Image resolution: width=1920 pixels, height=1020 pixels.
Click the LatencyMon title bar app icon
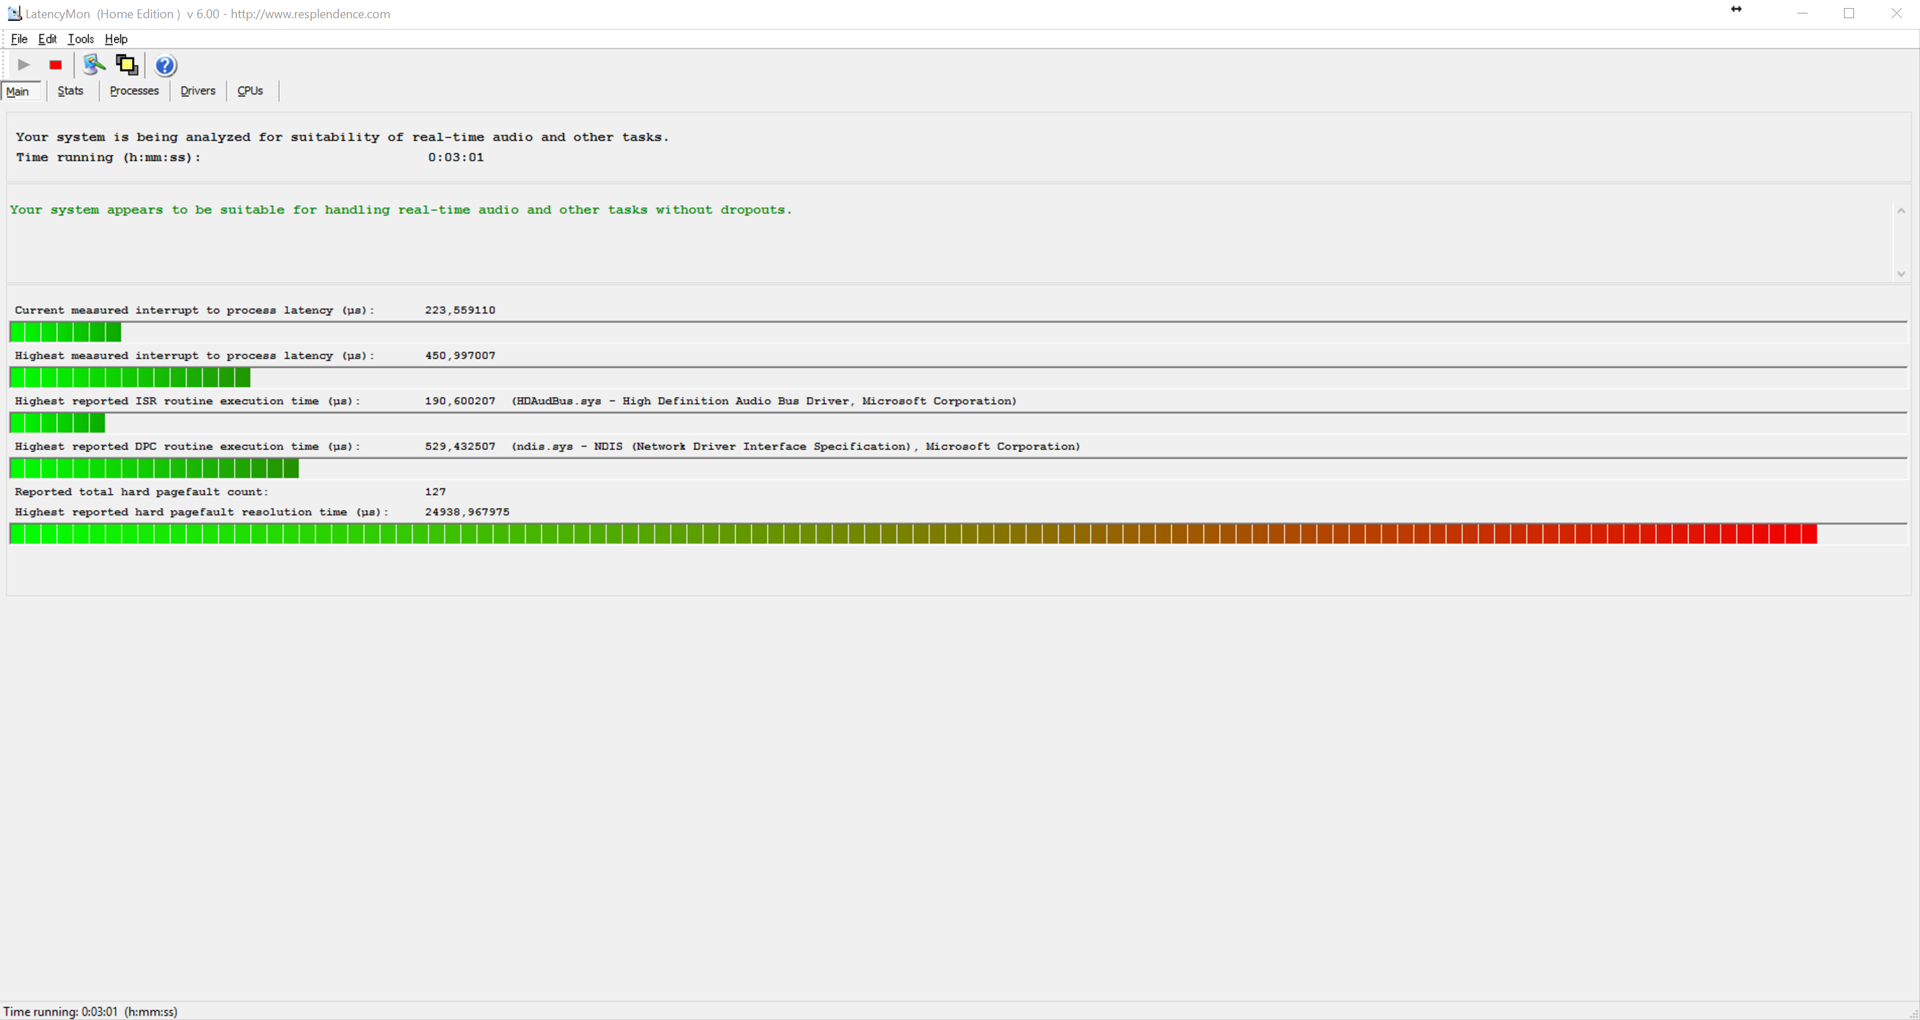(x=14, y=13)
